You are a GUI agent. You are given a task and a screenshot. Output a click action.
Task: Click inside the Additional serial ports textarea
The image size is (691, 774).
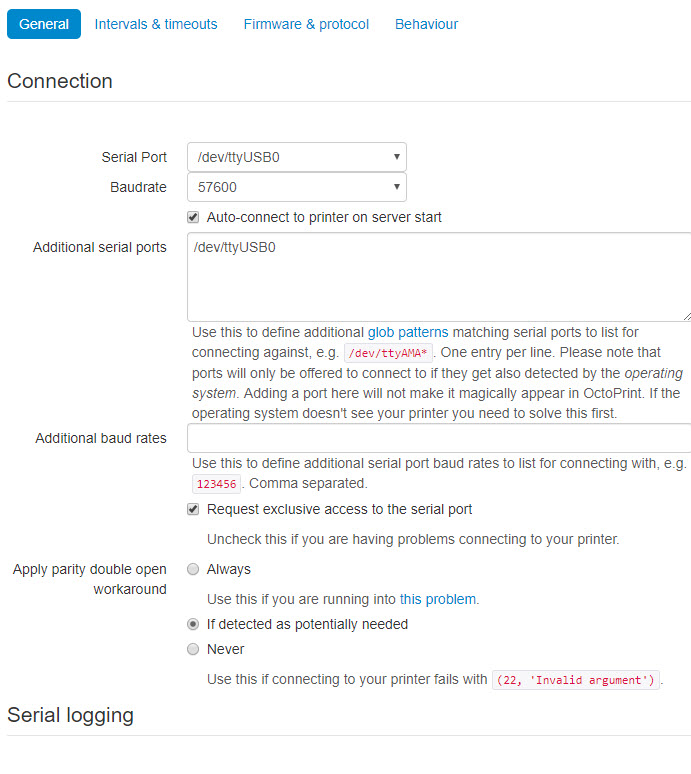click(x=439, y=277)
